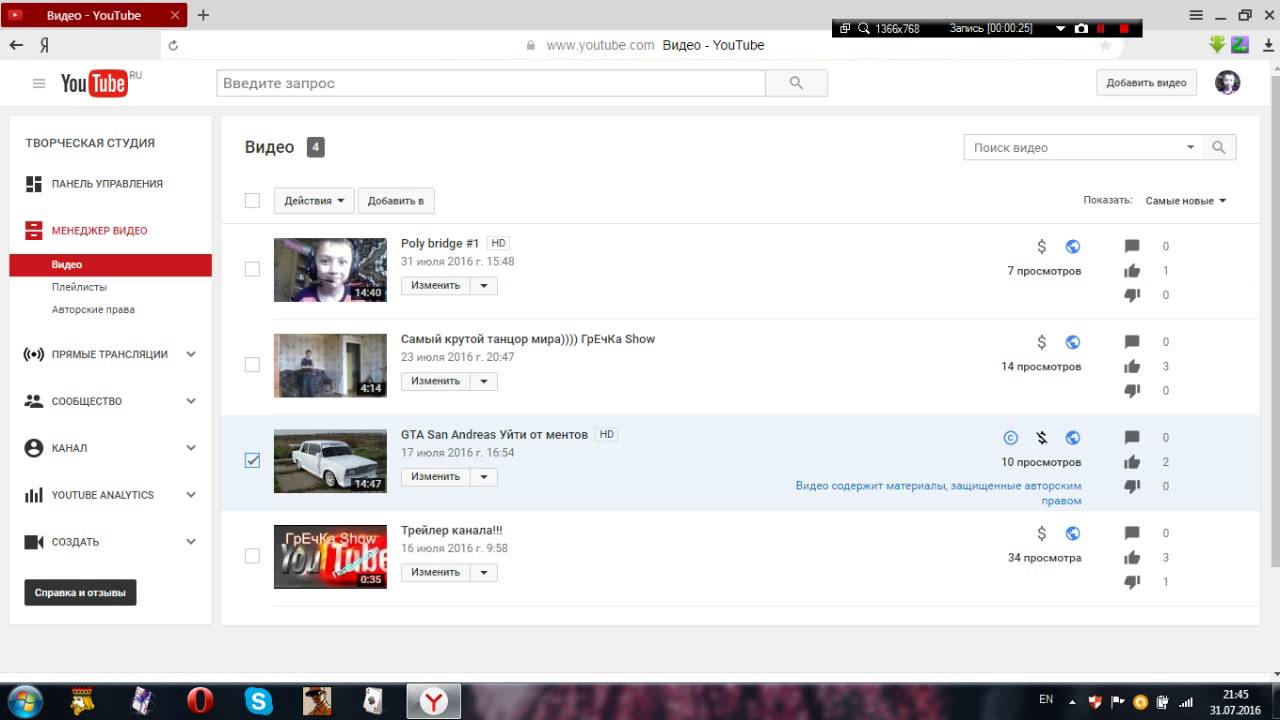Select checkbox for Трейлер канала!!!
The height and width of the screenshot is (720, 1280).
pyautogui.click(x=252, y=556)
